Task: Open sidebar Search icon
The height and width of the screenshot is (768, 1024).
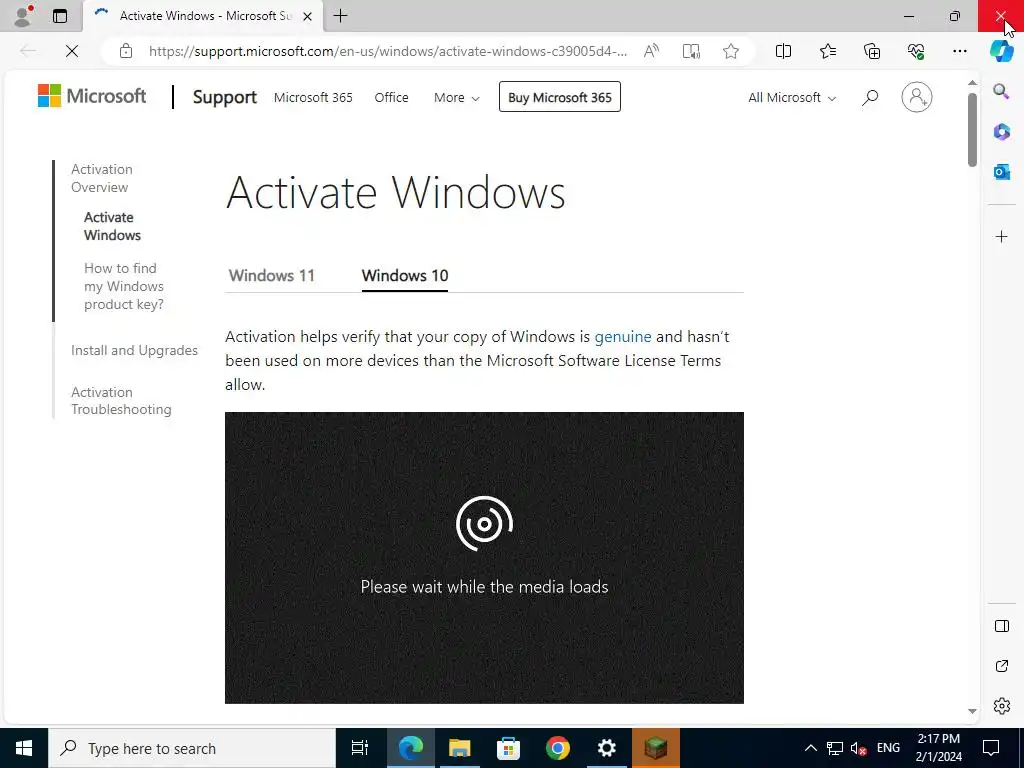Action: [x=1001, y=91]
